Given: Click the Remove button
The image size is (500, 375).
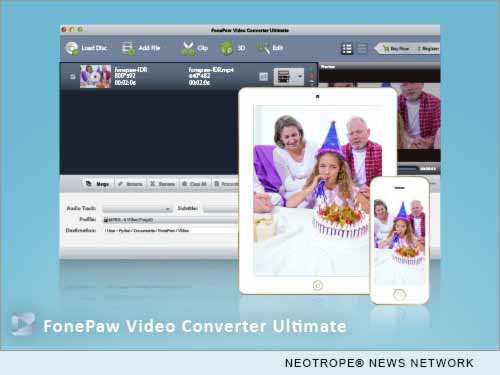Looking at the screenshot, I should (x=162, y=184).
